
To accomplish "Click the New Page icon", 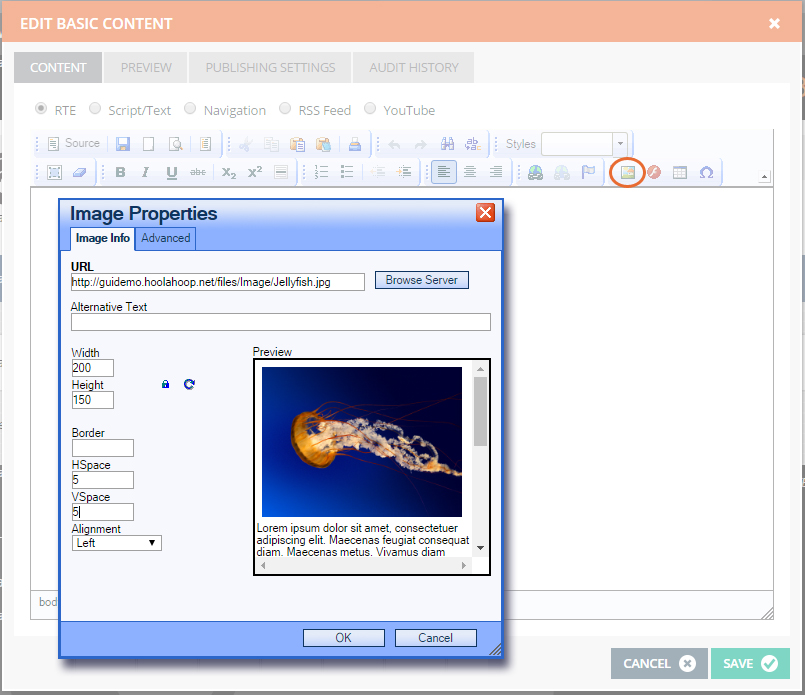I will coord(148,144).
